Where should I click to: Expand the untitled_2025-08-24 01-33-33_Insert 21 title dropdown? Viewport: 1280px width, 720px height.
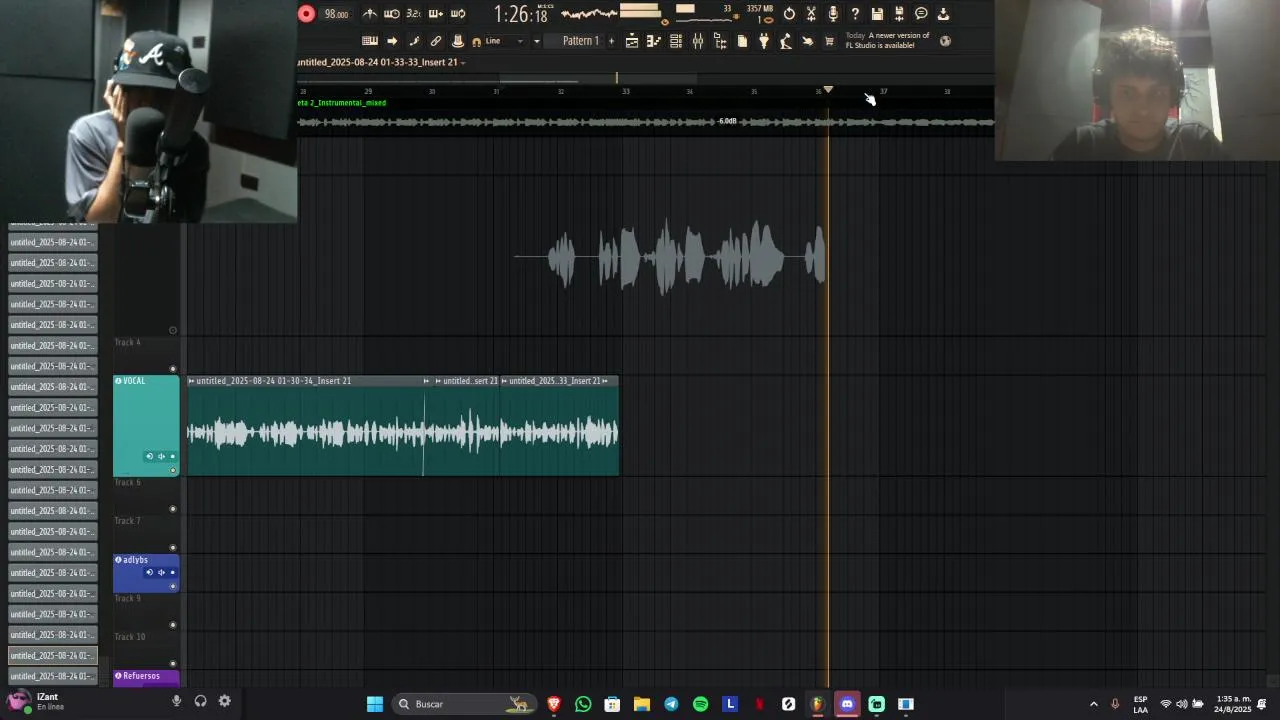[463, 63]
